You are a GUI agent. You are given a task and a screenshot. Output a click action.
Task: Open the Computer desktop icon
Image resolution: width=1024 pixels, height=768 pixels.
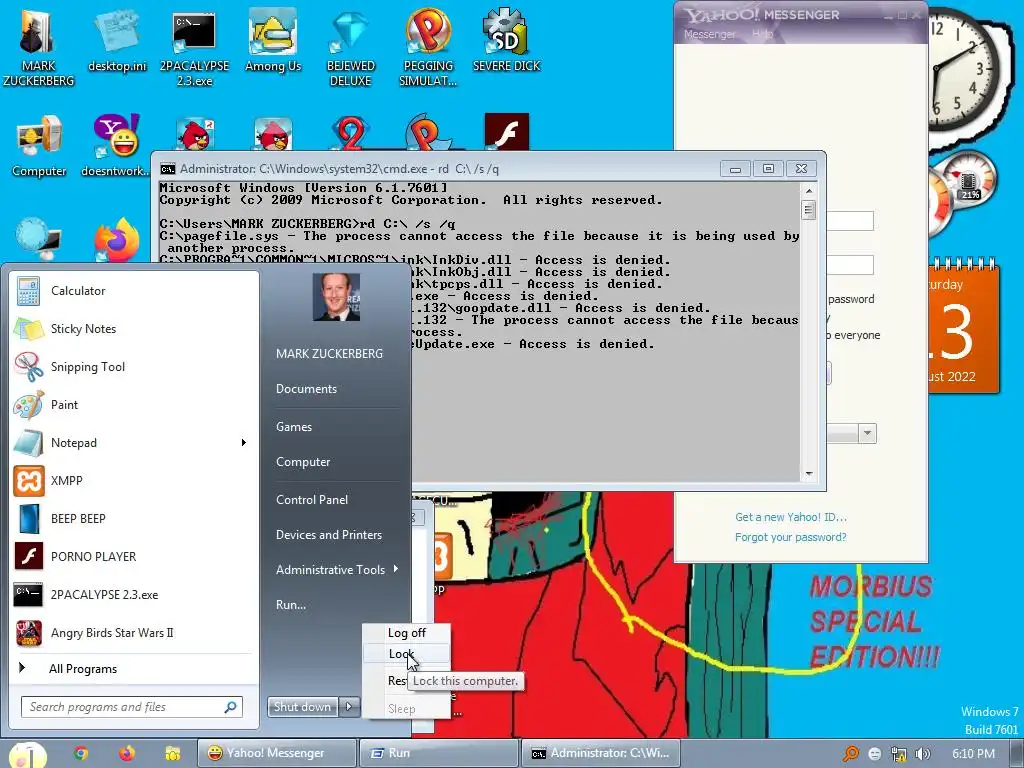pos(39,146)
